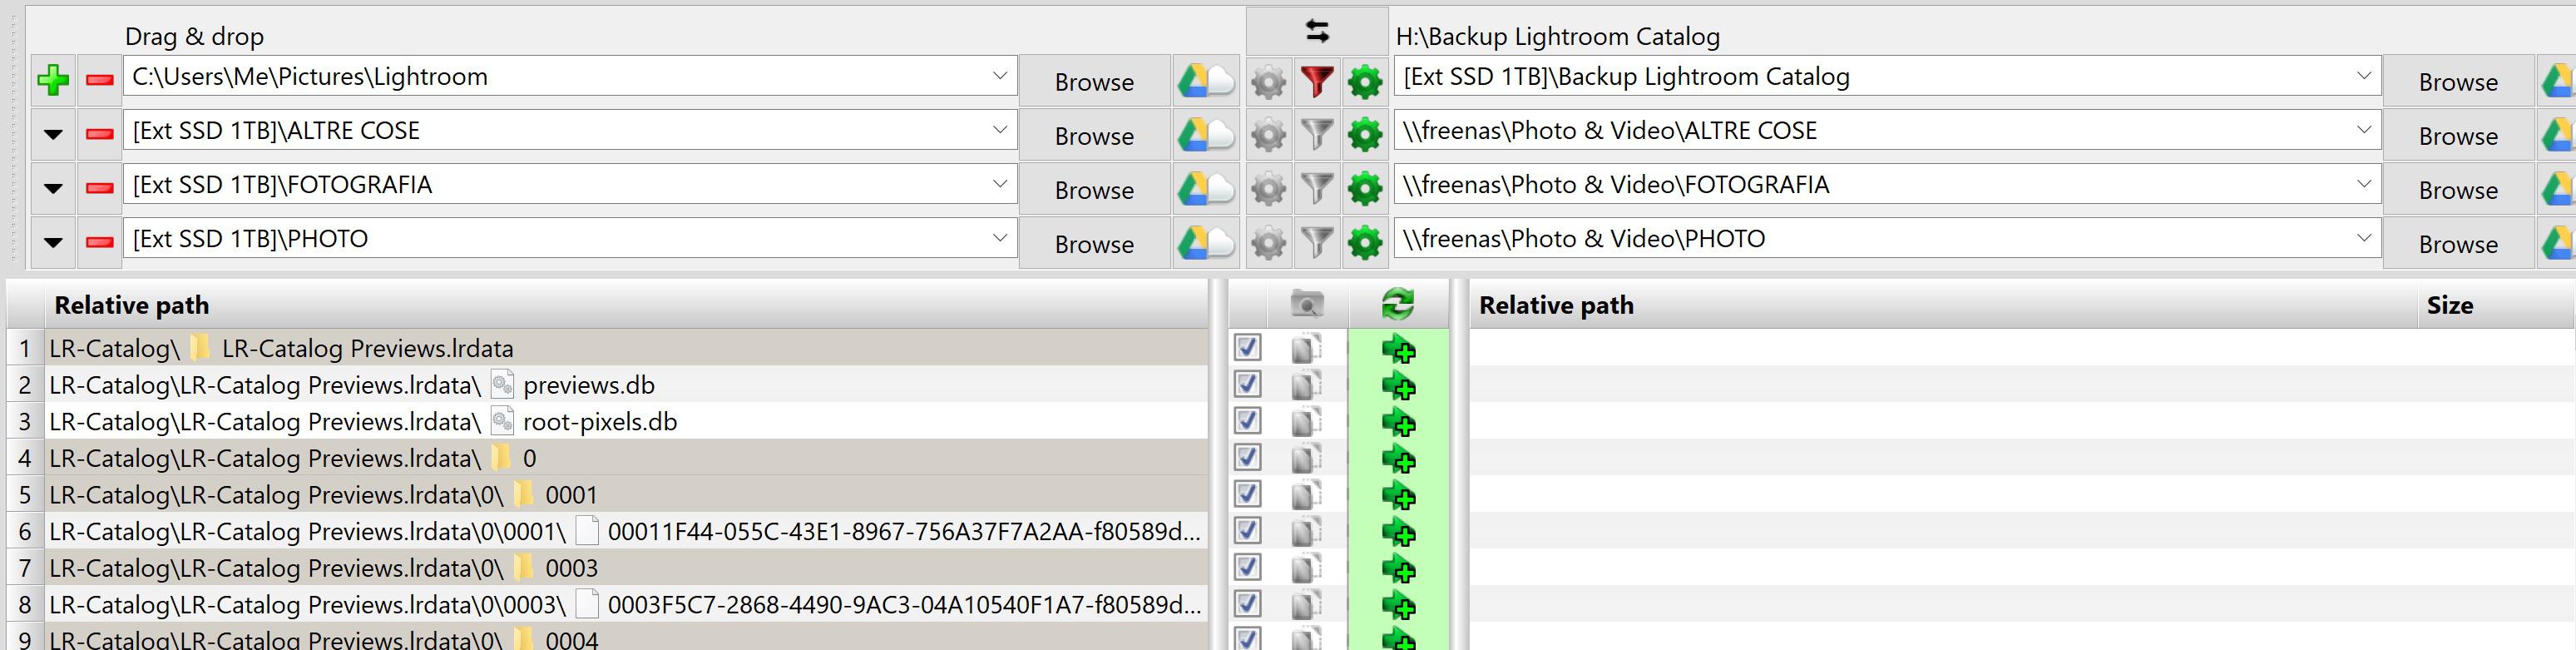Image resolution: width=2576 pixels, height=650 pixels.
Task: Click Browse for Backup Lightroom Catalog target
Action: click(x=2458, y=81)
